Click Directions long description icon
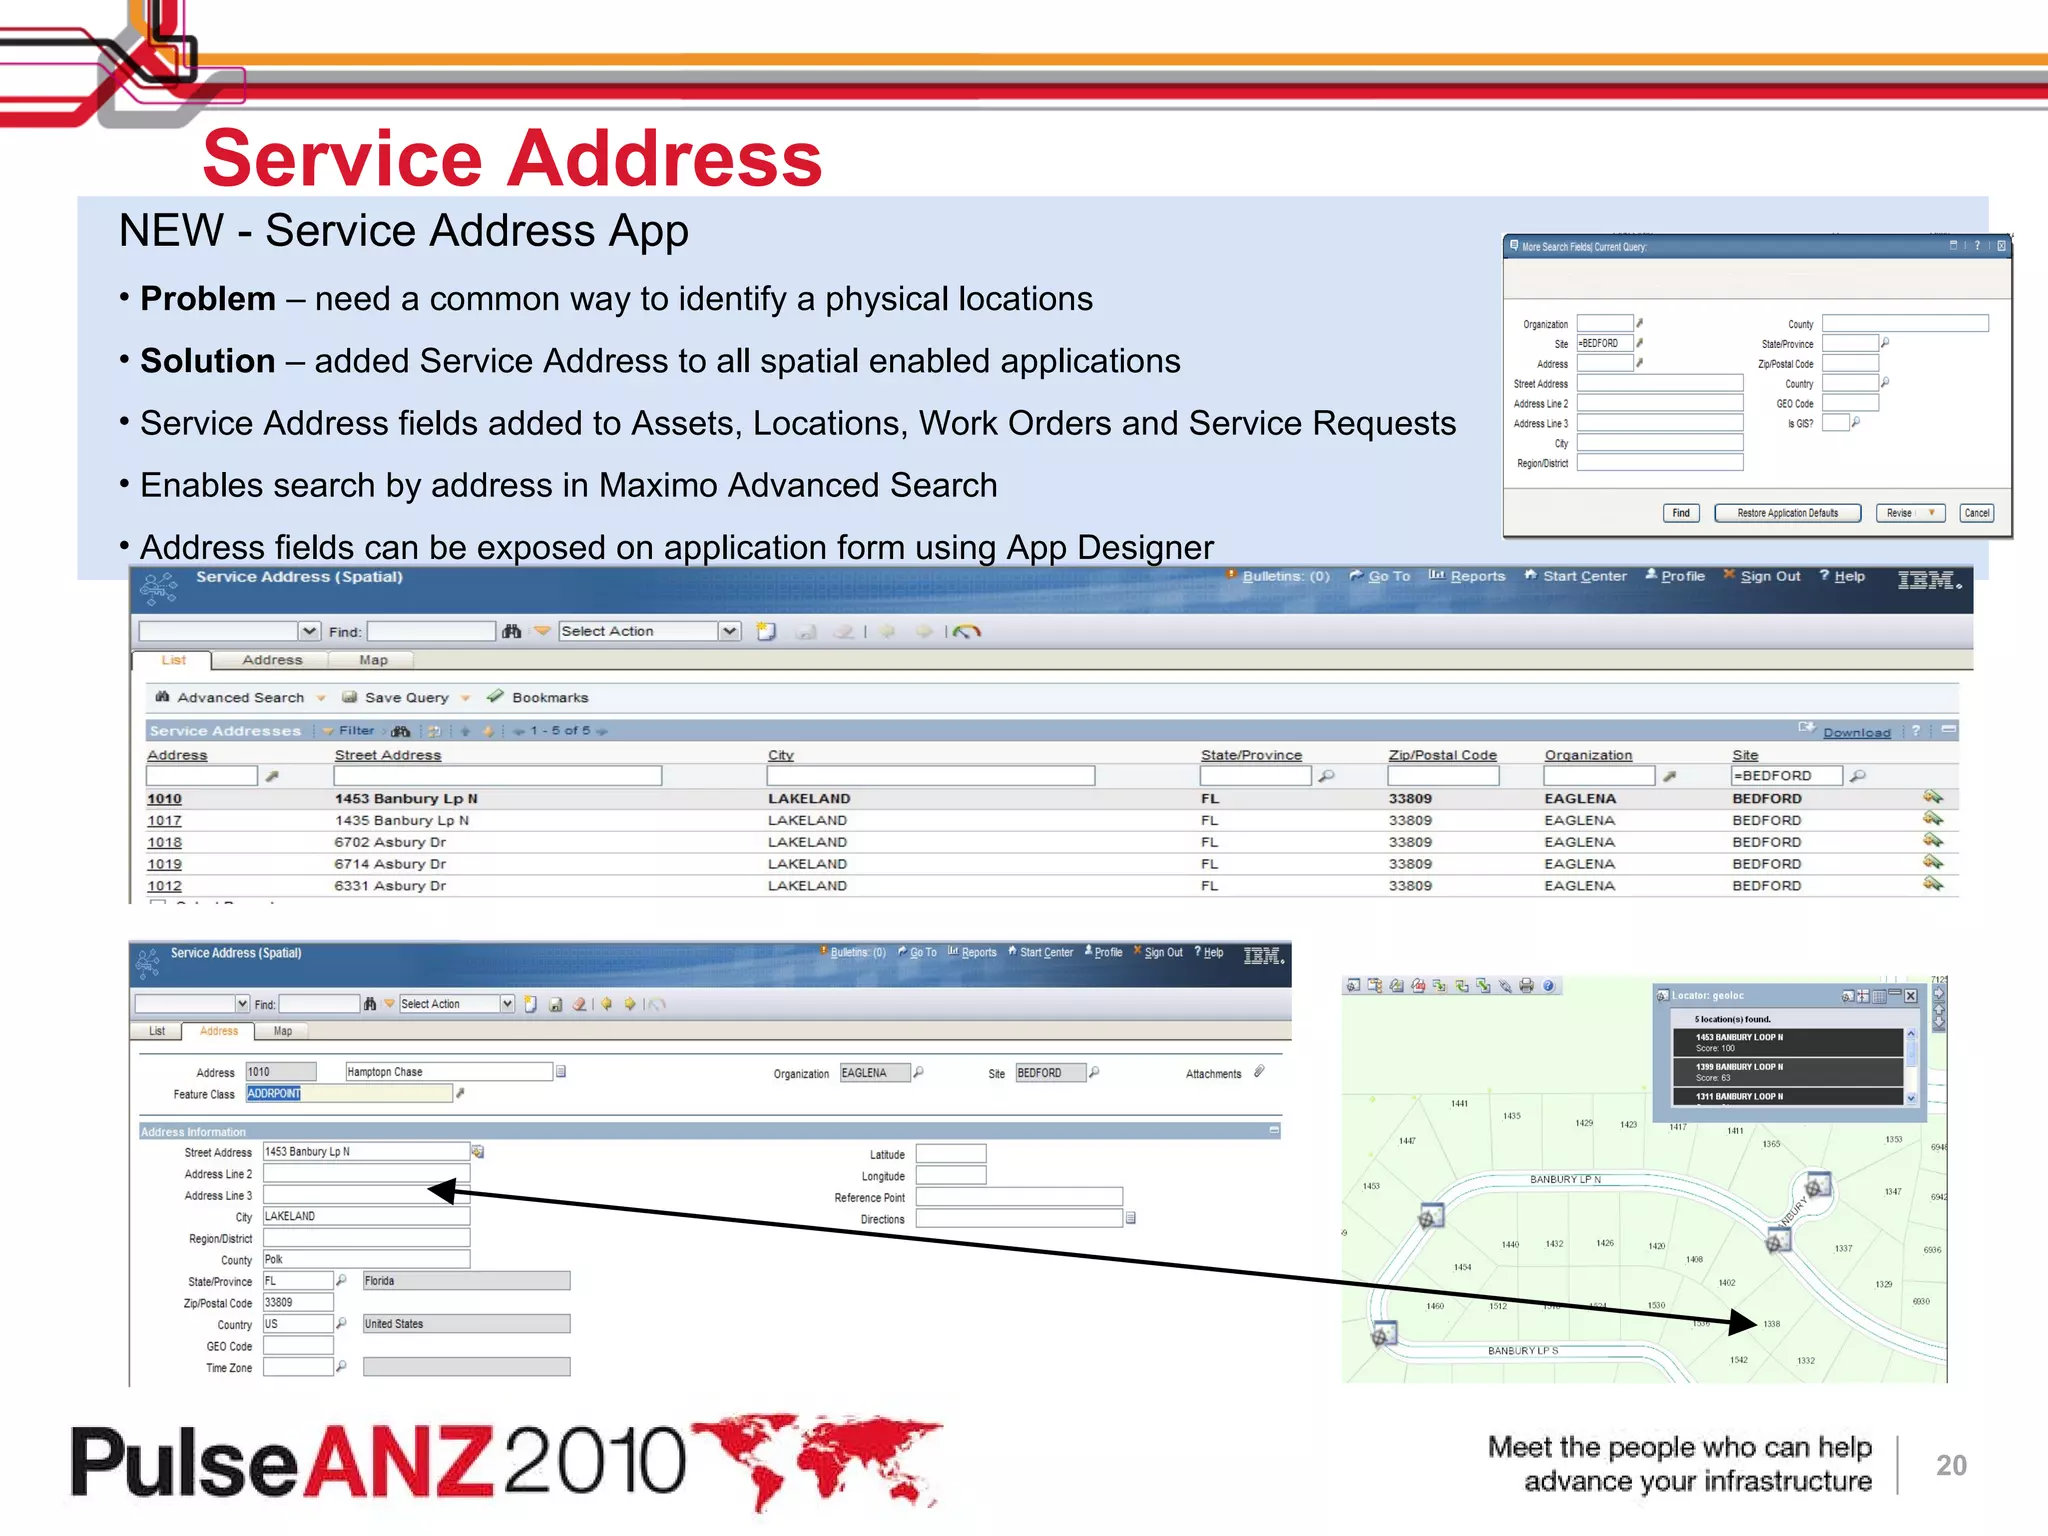 click(1131, 1218)
